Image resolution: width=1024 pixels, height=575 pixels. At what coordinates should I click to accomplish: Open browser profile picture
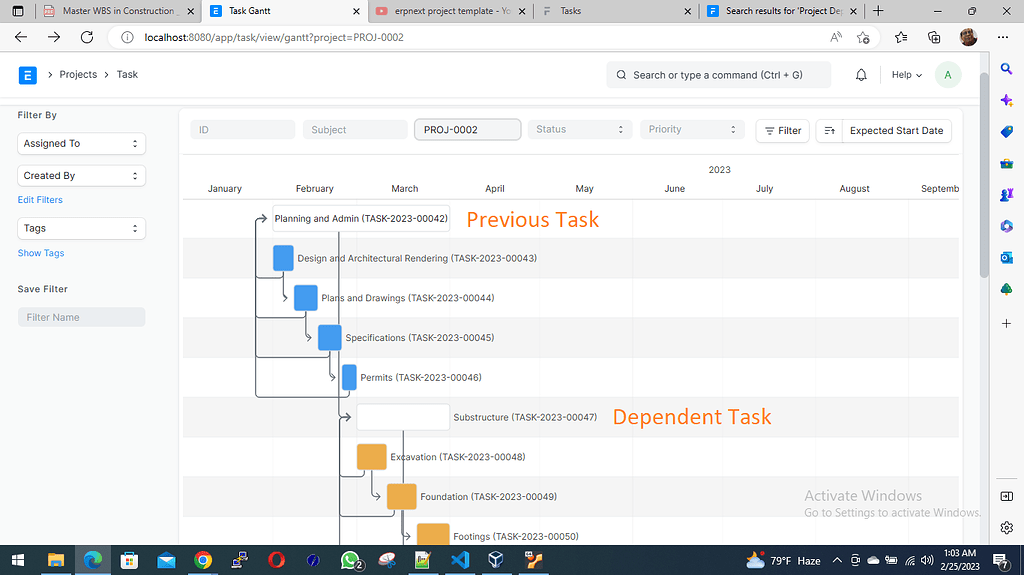968,37
